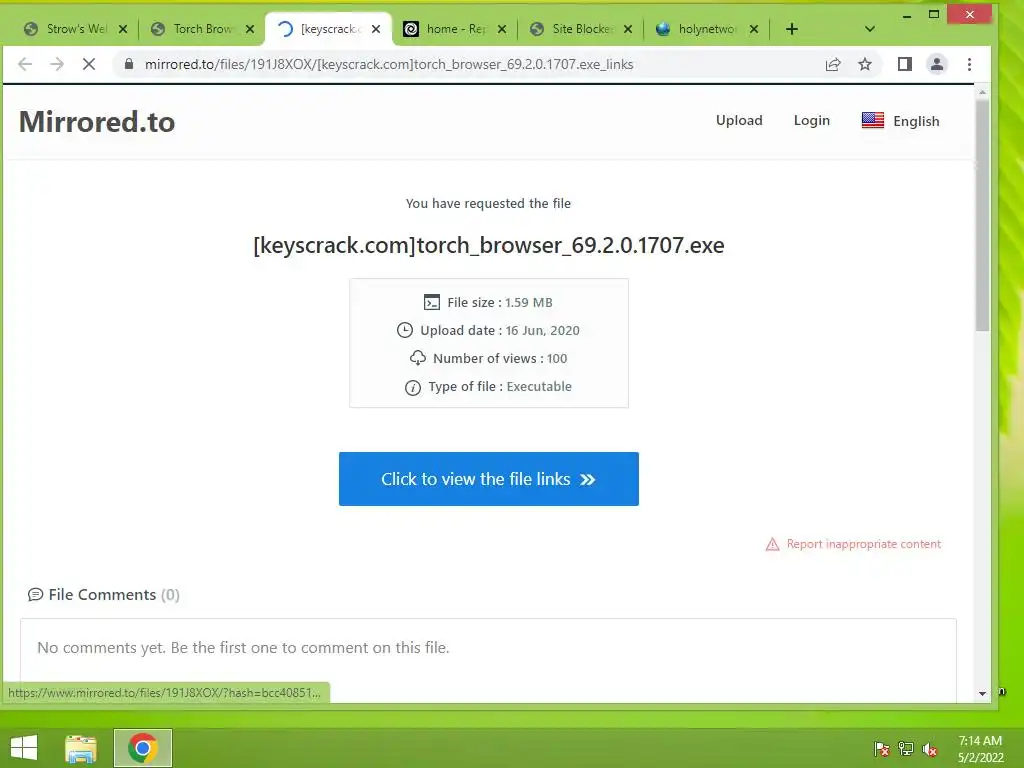Open Chrome's three-dot menu
Screen dimensions: 1024x768
tap(969, 64)
